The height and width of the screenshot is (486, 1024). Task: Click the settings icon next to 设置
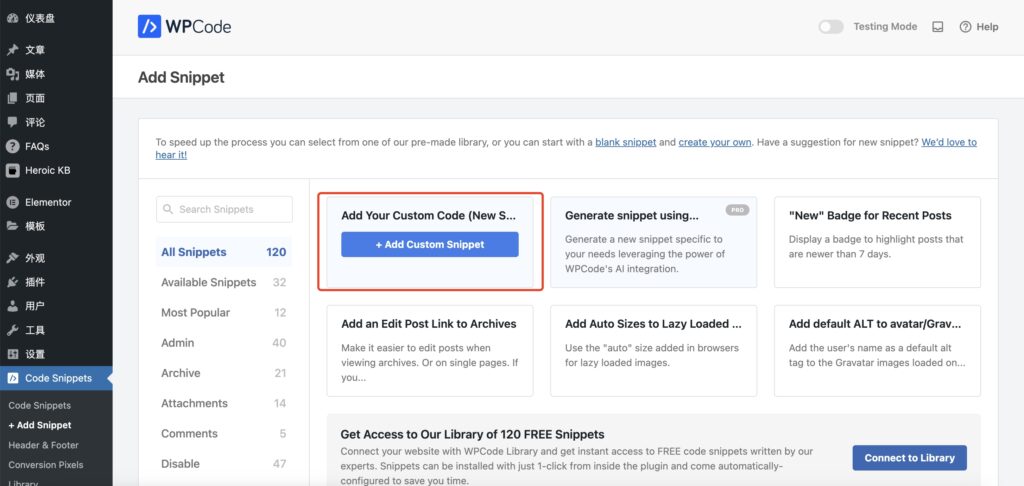(12, 354)
